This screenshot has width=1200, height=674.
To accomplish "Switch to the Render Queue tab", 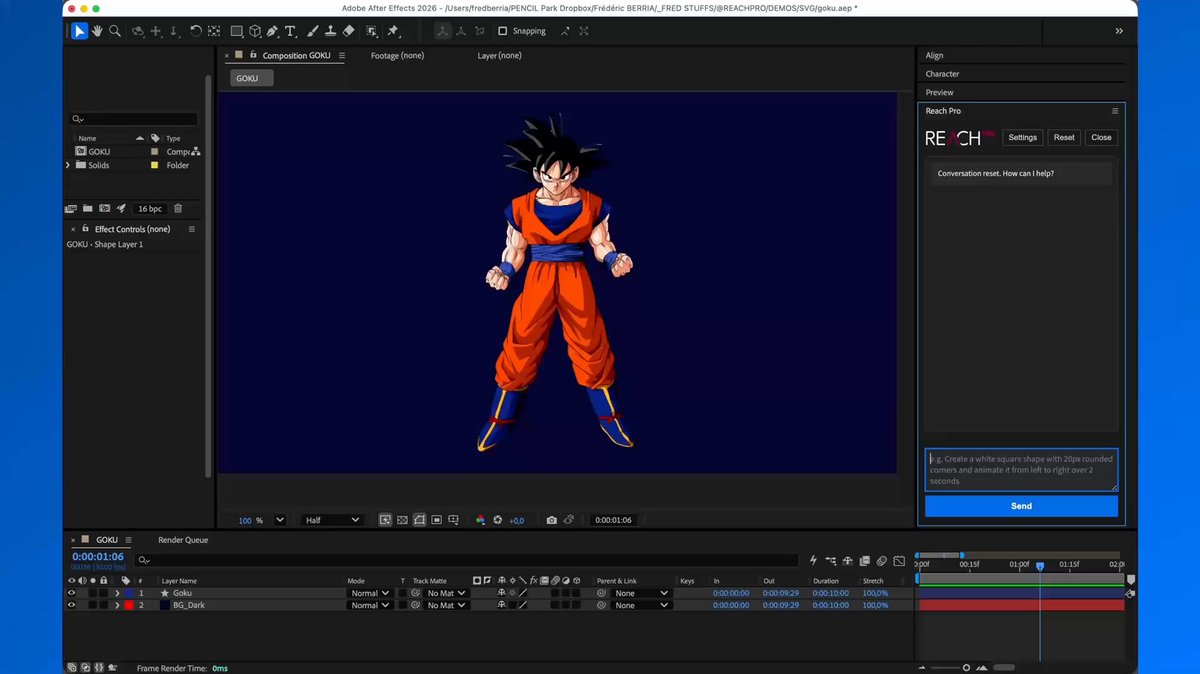I will click(183, 540).
